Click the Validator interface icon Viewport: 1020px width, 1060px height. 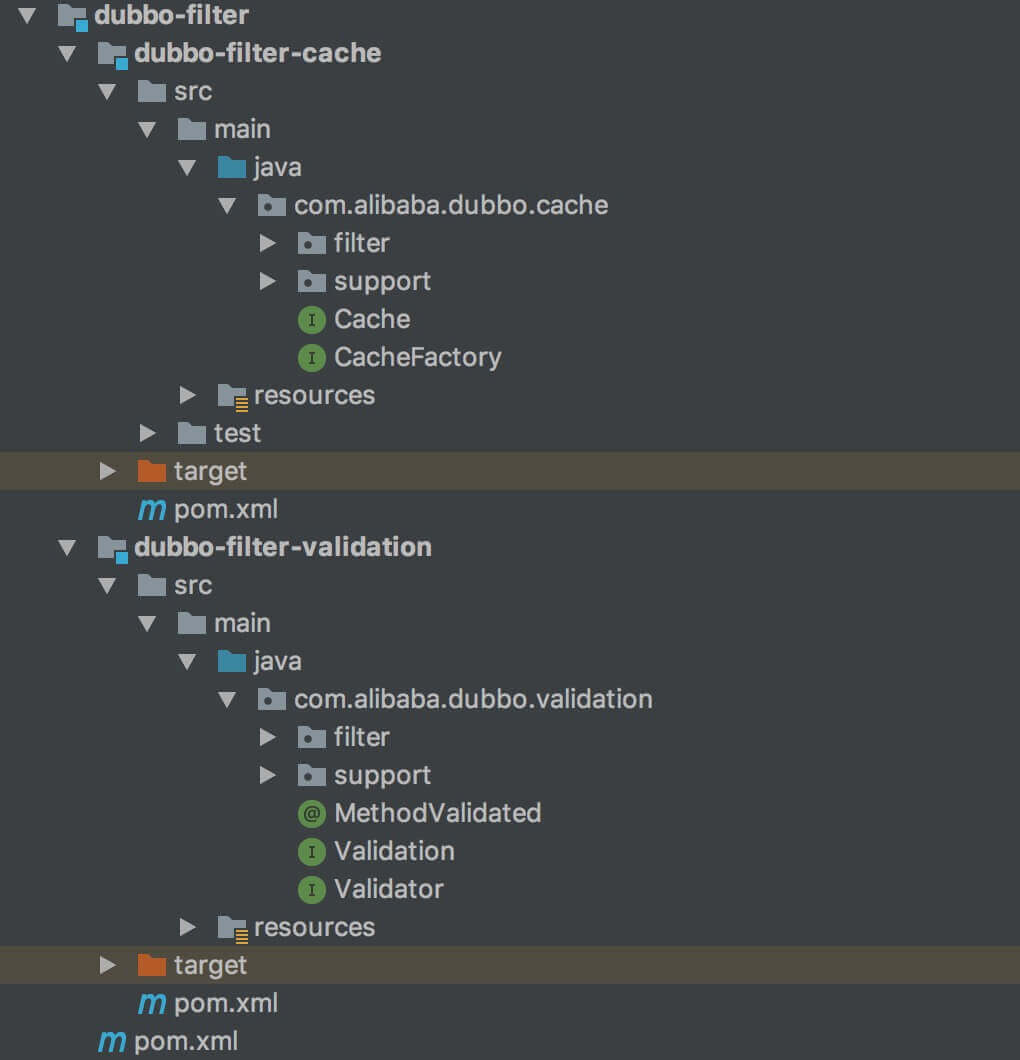(x=312, y=890)
